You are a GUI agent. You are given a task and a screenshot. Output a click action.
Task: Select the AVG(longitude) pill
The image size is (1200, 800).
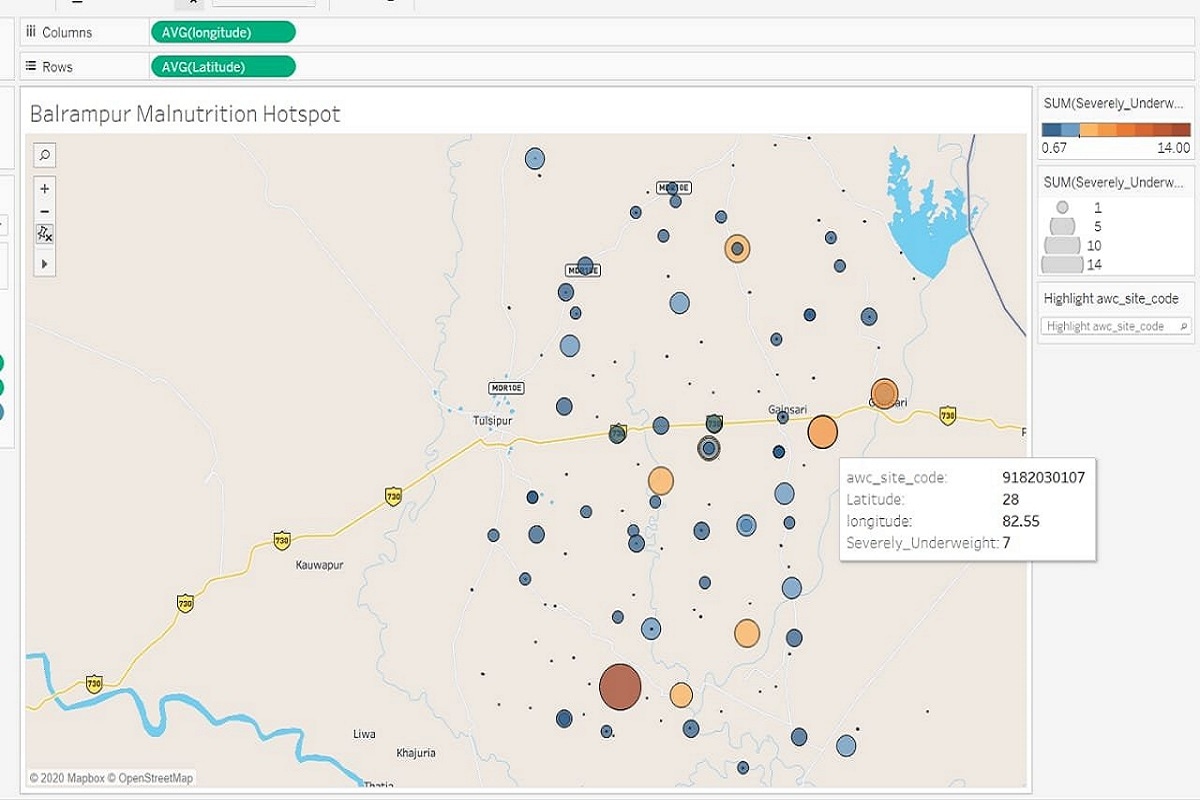222,33
